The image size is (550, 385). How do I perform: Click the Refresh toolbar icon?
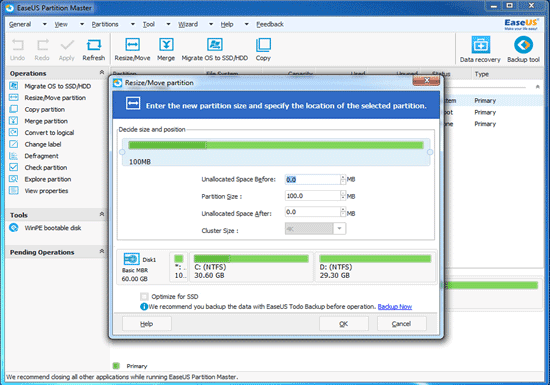click(94, 45)
